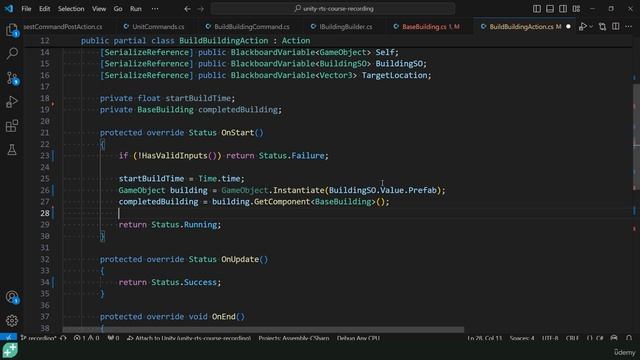Synchronize changes from the status bar
The width and height of the screenshot is (640, 360).
coord(63,338)
